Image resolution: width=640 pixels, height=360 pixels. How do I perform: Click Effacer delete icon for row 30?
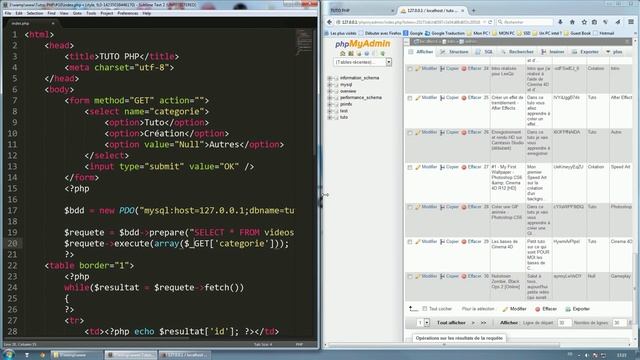(x=464, y=277)
